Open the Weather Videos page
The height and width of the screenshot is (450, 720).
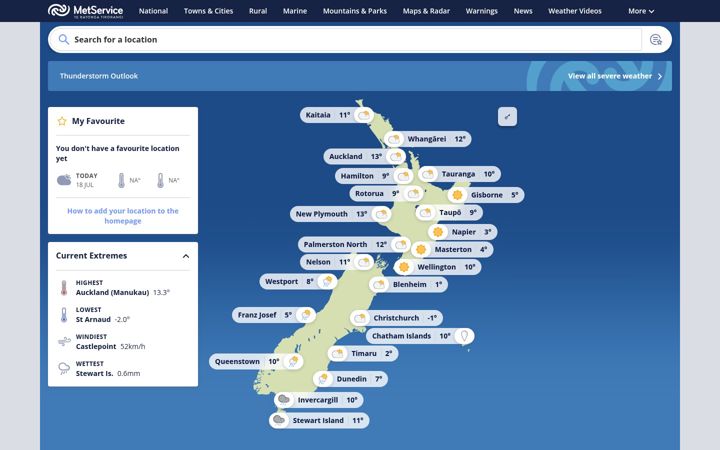tap(575, 11)
